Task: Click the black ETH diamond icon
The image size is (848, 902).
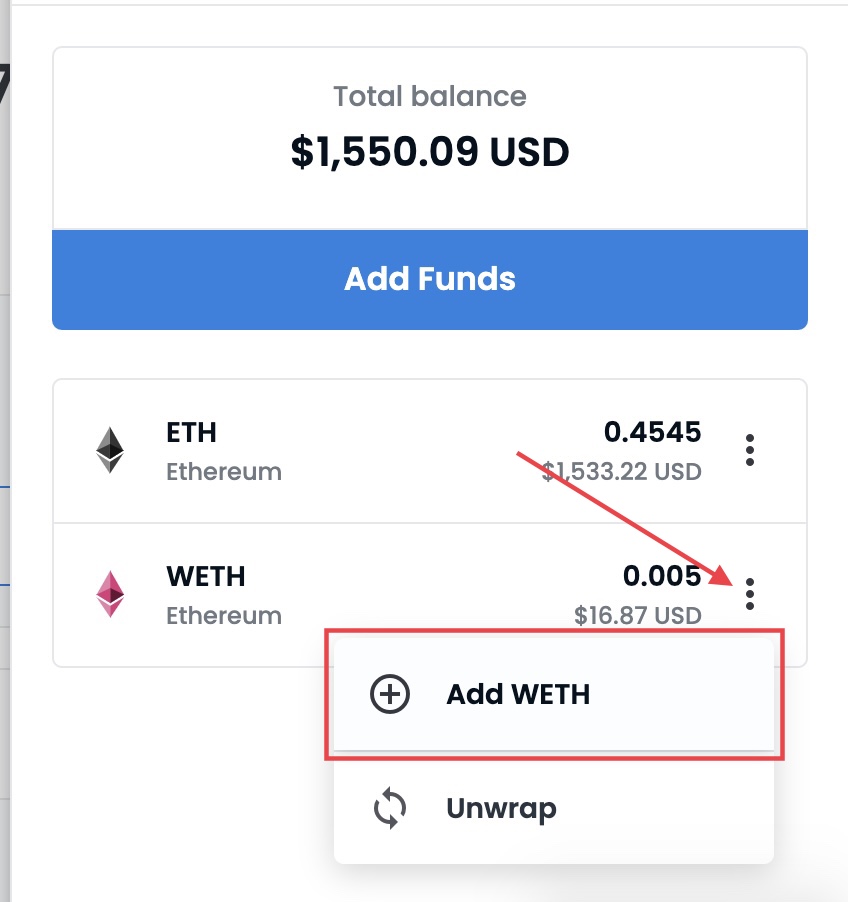Action: pos(109,450)
